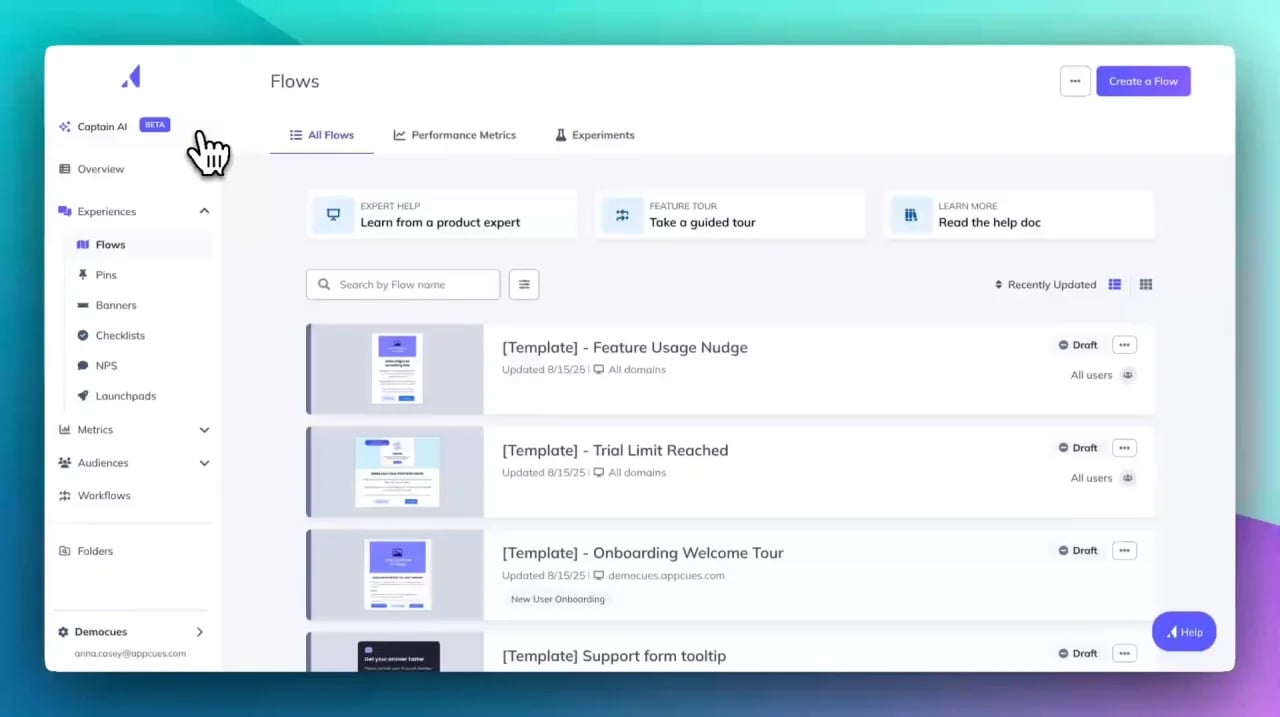Open the Experiments tab
The image size is (1280, 717).
594,135
